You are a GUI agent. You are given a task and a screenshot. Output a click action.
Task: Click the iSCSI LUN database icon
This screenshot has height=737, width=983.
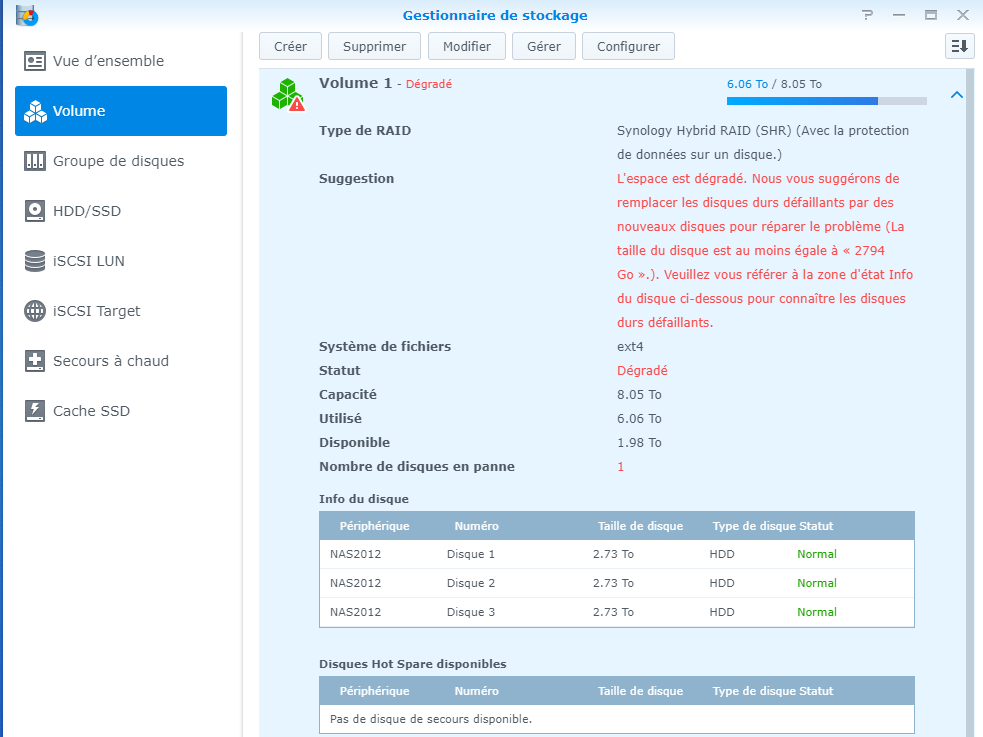(x=35, y=261)
